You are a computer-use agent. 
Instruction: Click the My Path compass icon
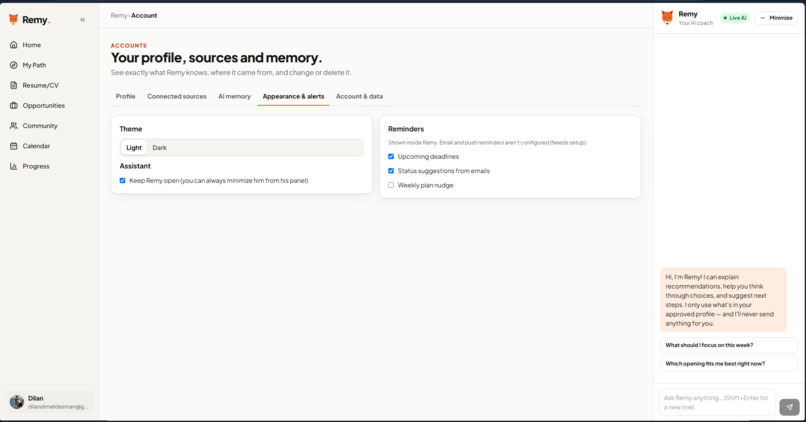14,65
